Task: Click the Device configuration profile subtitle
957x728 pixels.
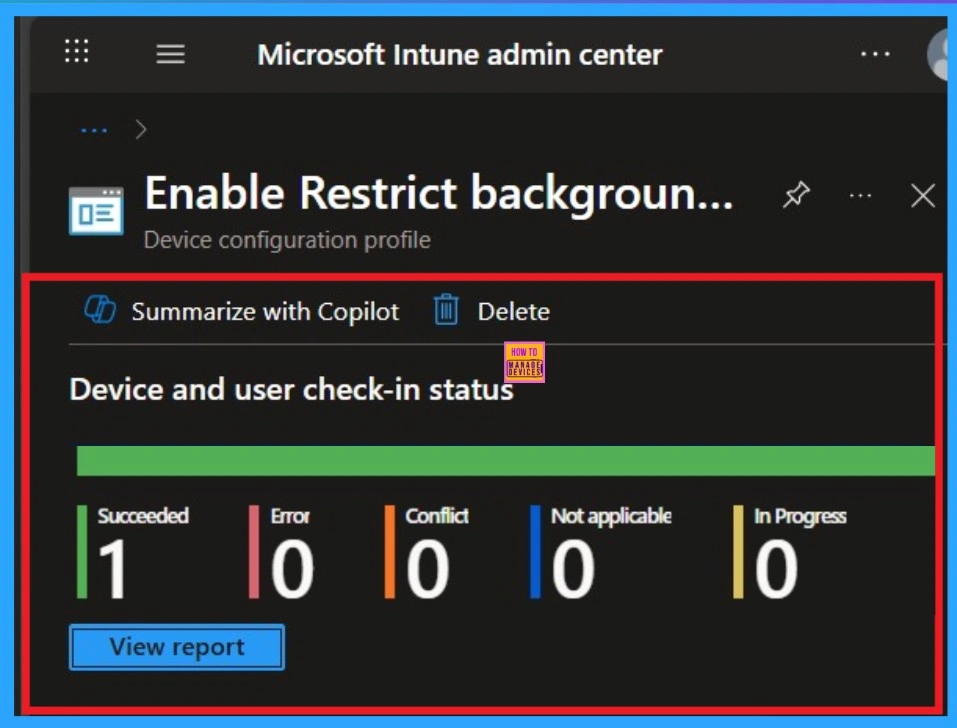Action: click(x=287, y=240)
